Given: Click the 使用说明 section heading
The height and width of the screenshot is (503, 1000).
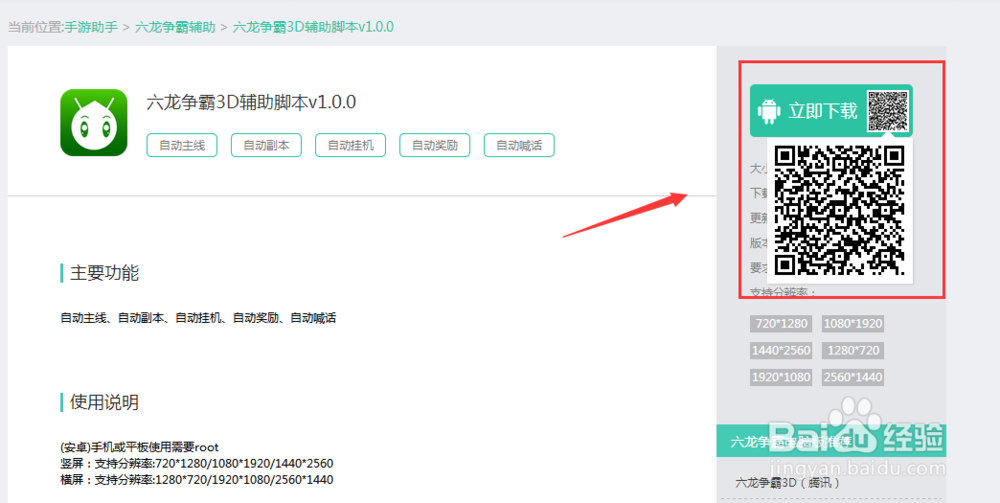Looking at the screenshot, I should [104, 402].
